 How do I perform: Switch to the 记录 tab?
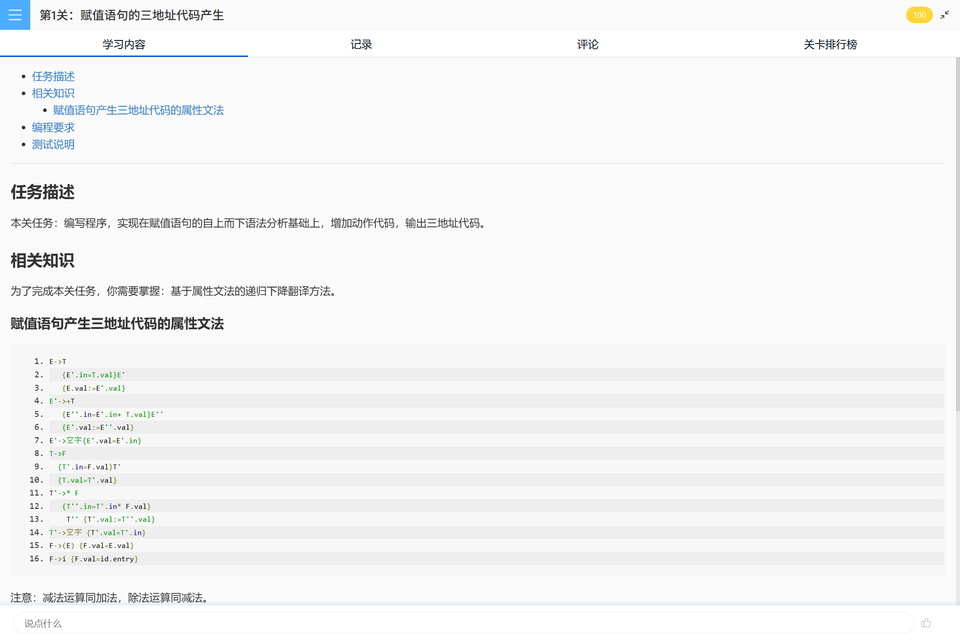360,44
